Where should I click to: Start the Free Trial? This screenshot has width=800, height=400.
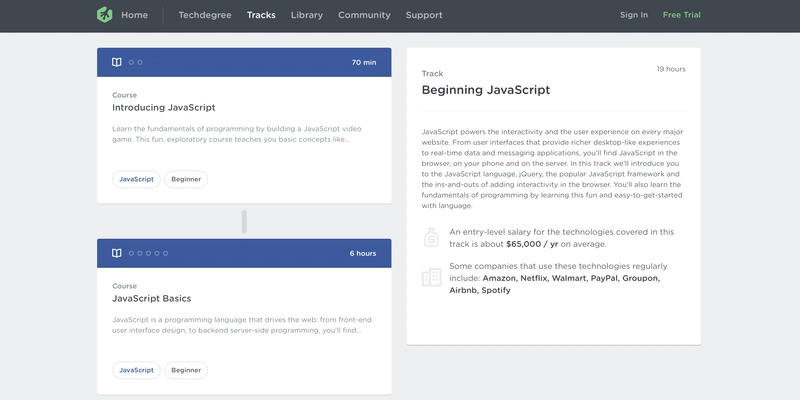coord(682,15)
